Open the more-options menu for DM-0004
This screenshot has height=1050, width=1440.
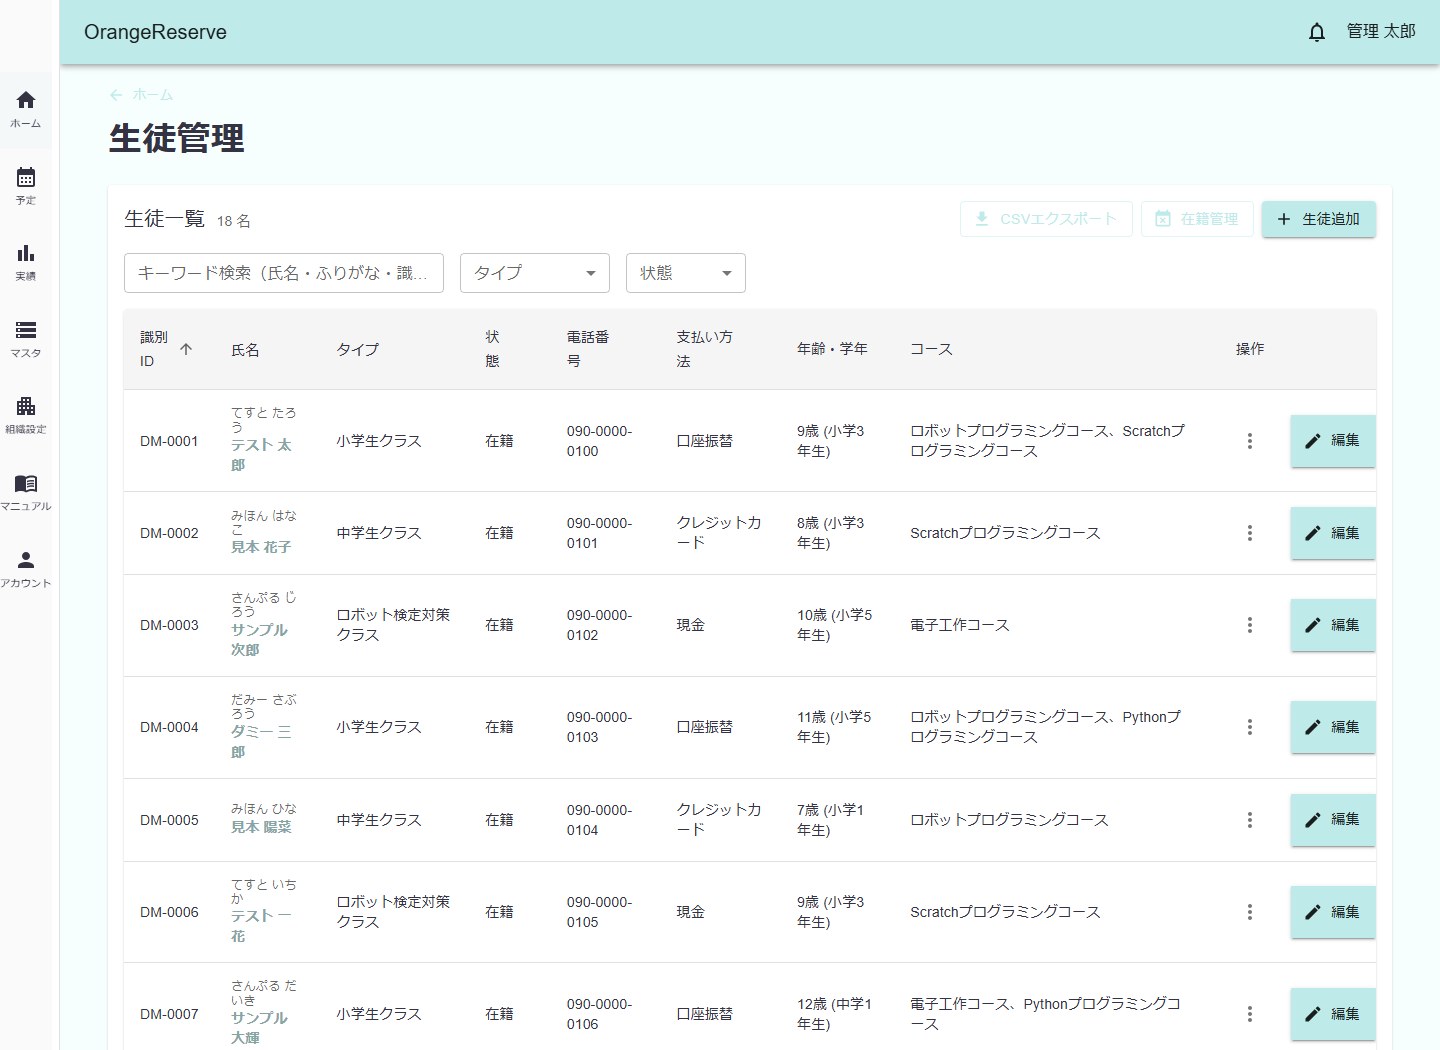coord(1249,727)
